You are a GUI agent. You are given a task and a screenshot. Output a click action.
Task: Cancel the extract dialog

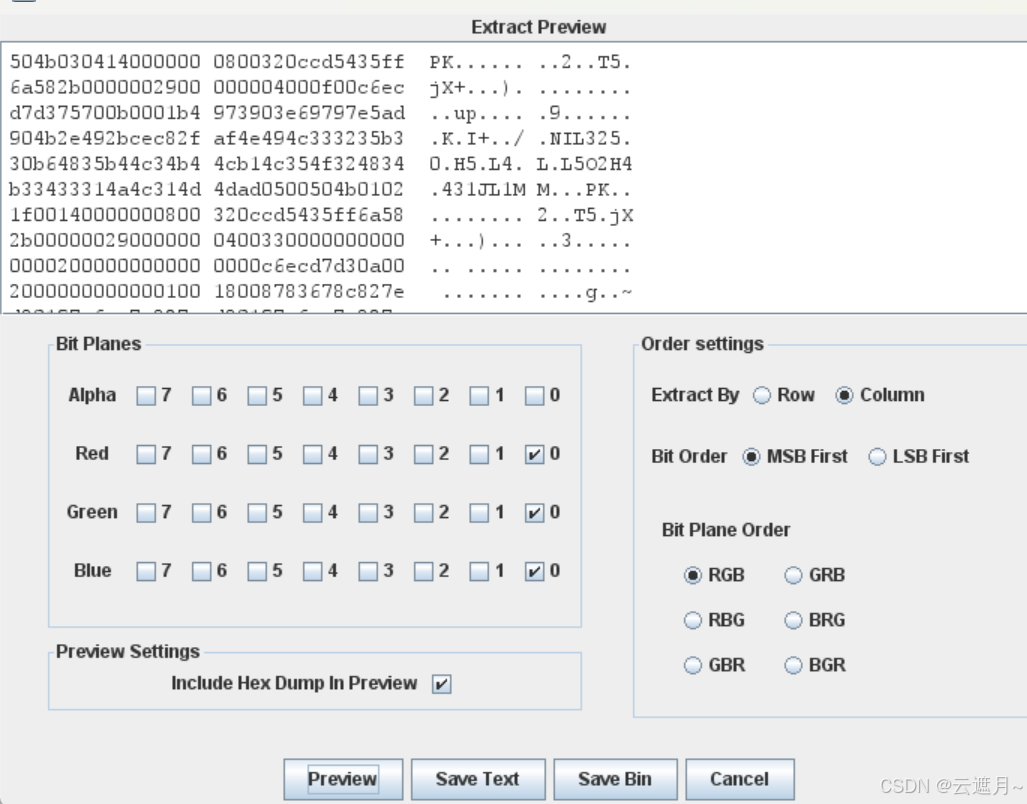click(x=739, y=778)
